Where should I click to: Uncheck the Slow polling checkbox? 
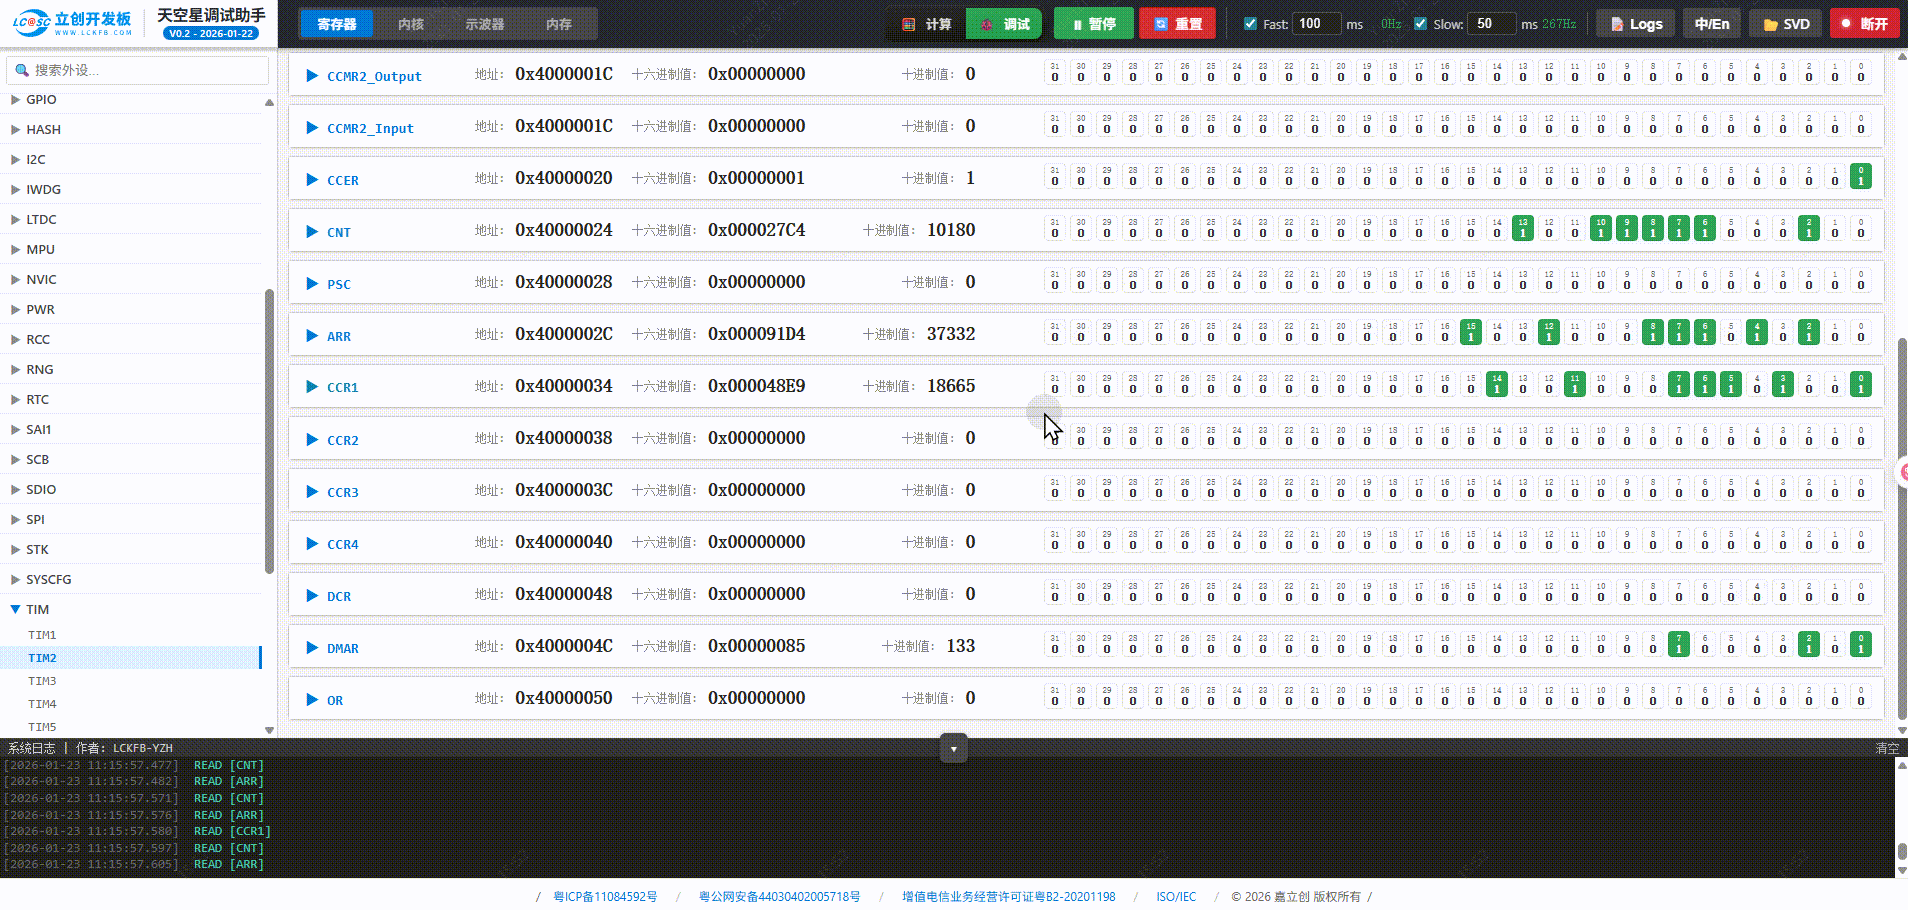pyautogui.click(x=1420, y=24)
